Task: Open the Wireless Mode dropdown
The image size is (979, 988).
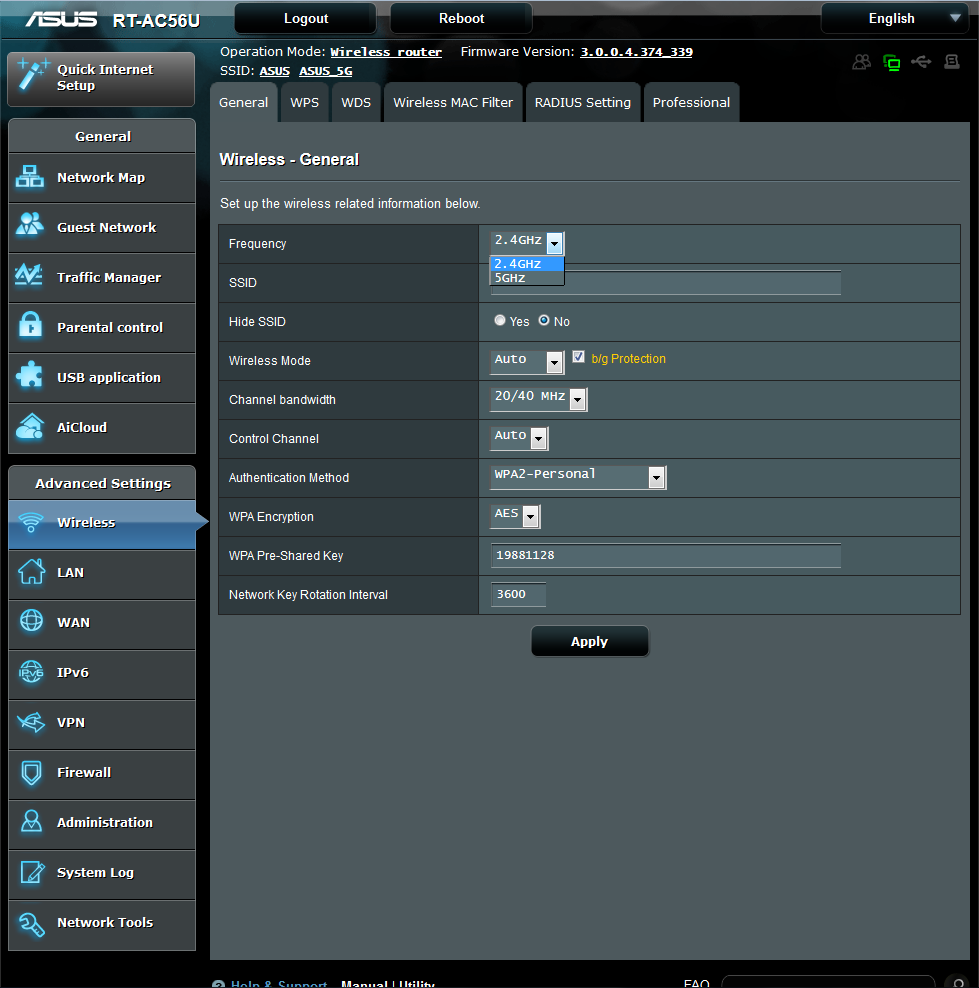Action: 527,361
